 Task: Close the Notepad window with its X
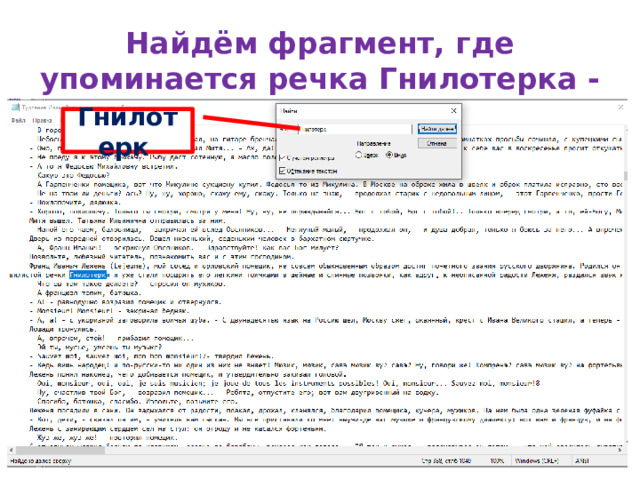coord(620,107)
